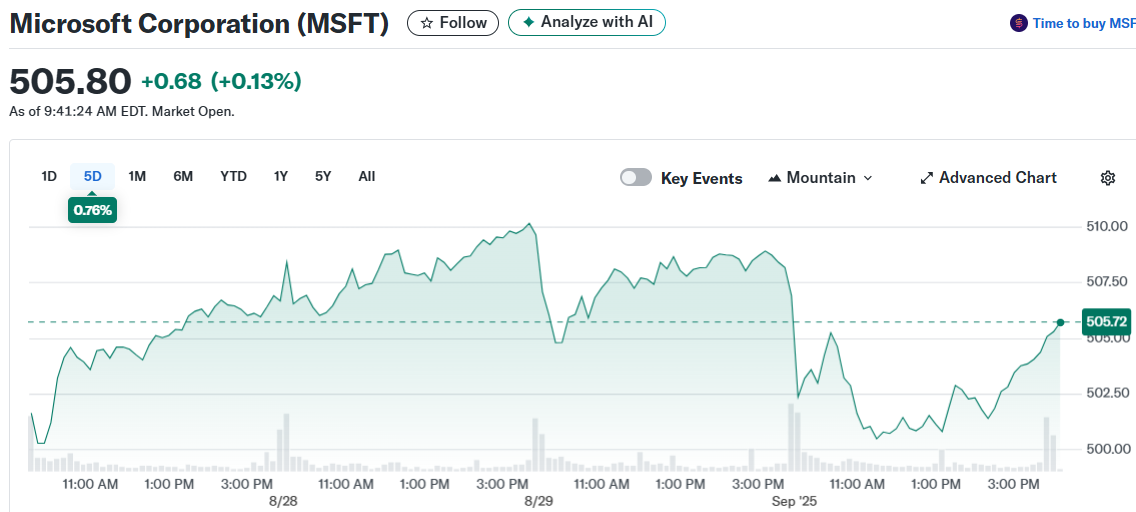
Task: Click the purple icon beside Time to buy
Action: (x=1018, y=23)
